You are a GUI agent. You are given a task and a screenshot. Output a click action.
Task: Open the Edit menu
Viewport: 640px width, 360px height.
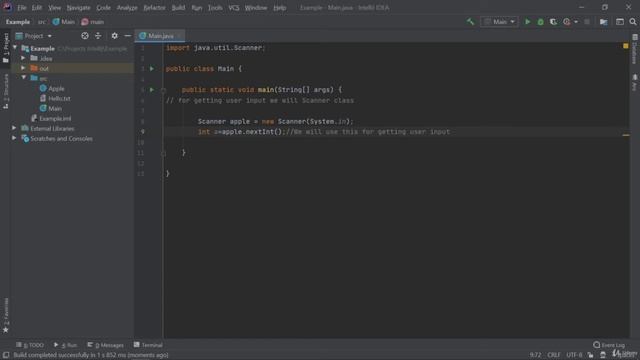[37, 8]
